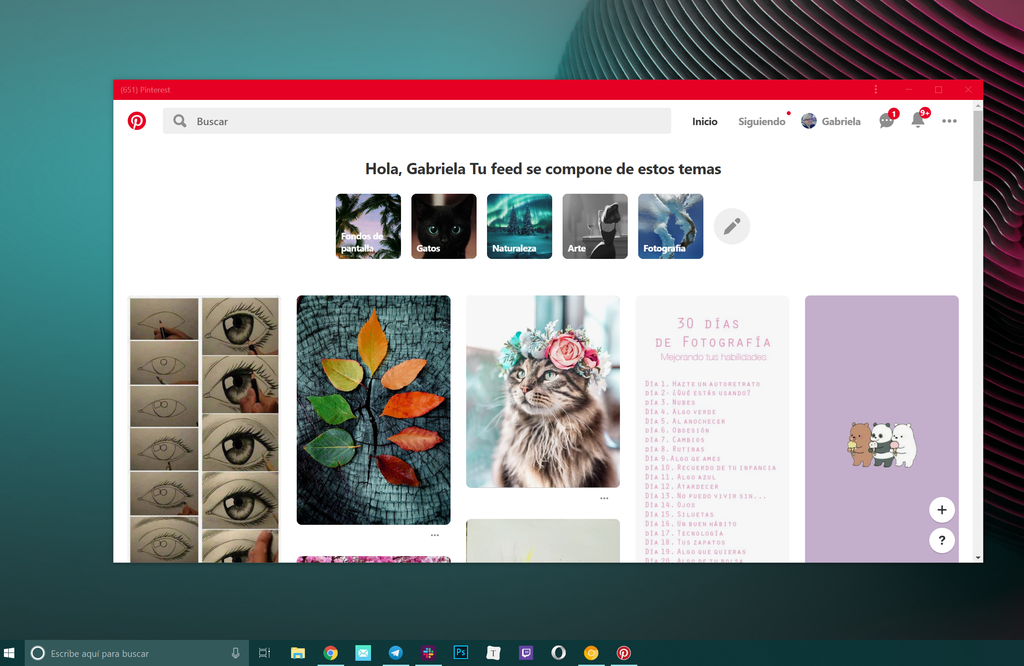Screen dimensions: 1024x666
Task: Open Telegram from the taskbar
Action: (395, 652)
